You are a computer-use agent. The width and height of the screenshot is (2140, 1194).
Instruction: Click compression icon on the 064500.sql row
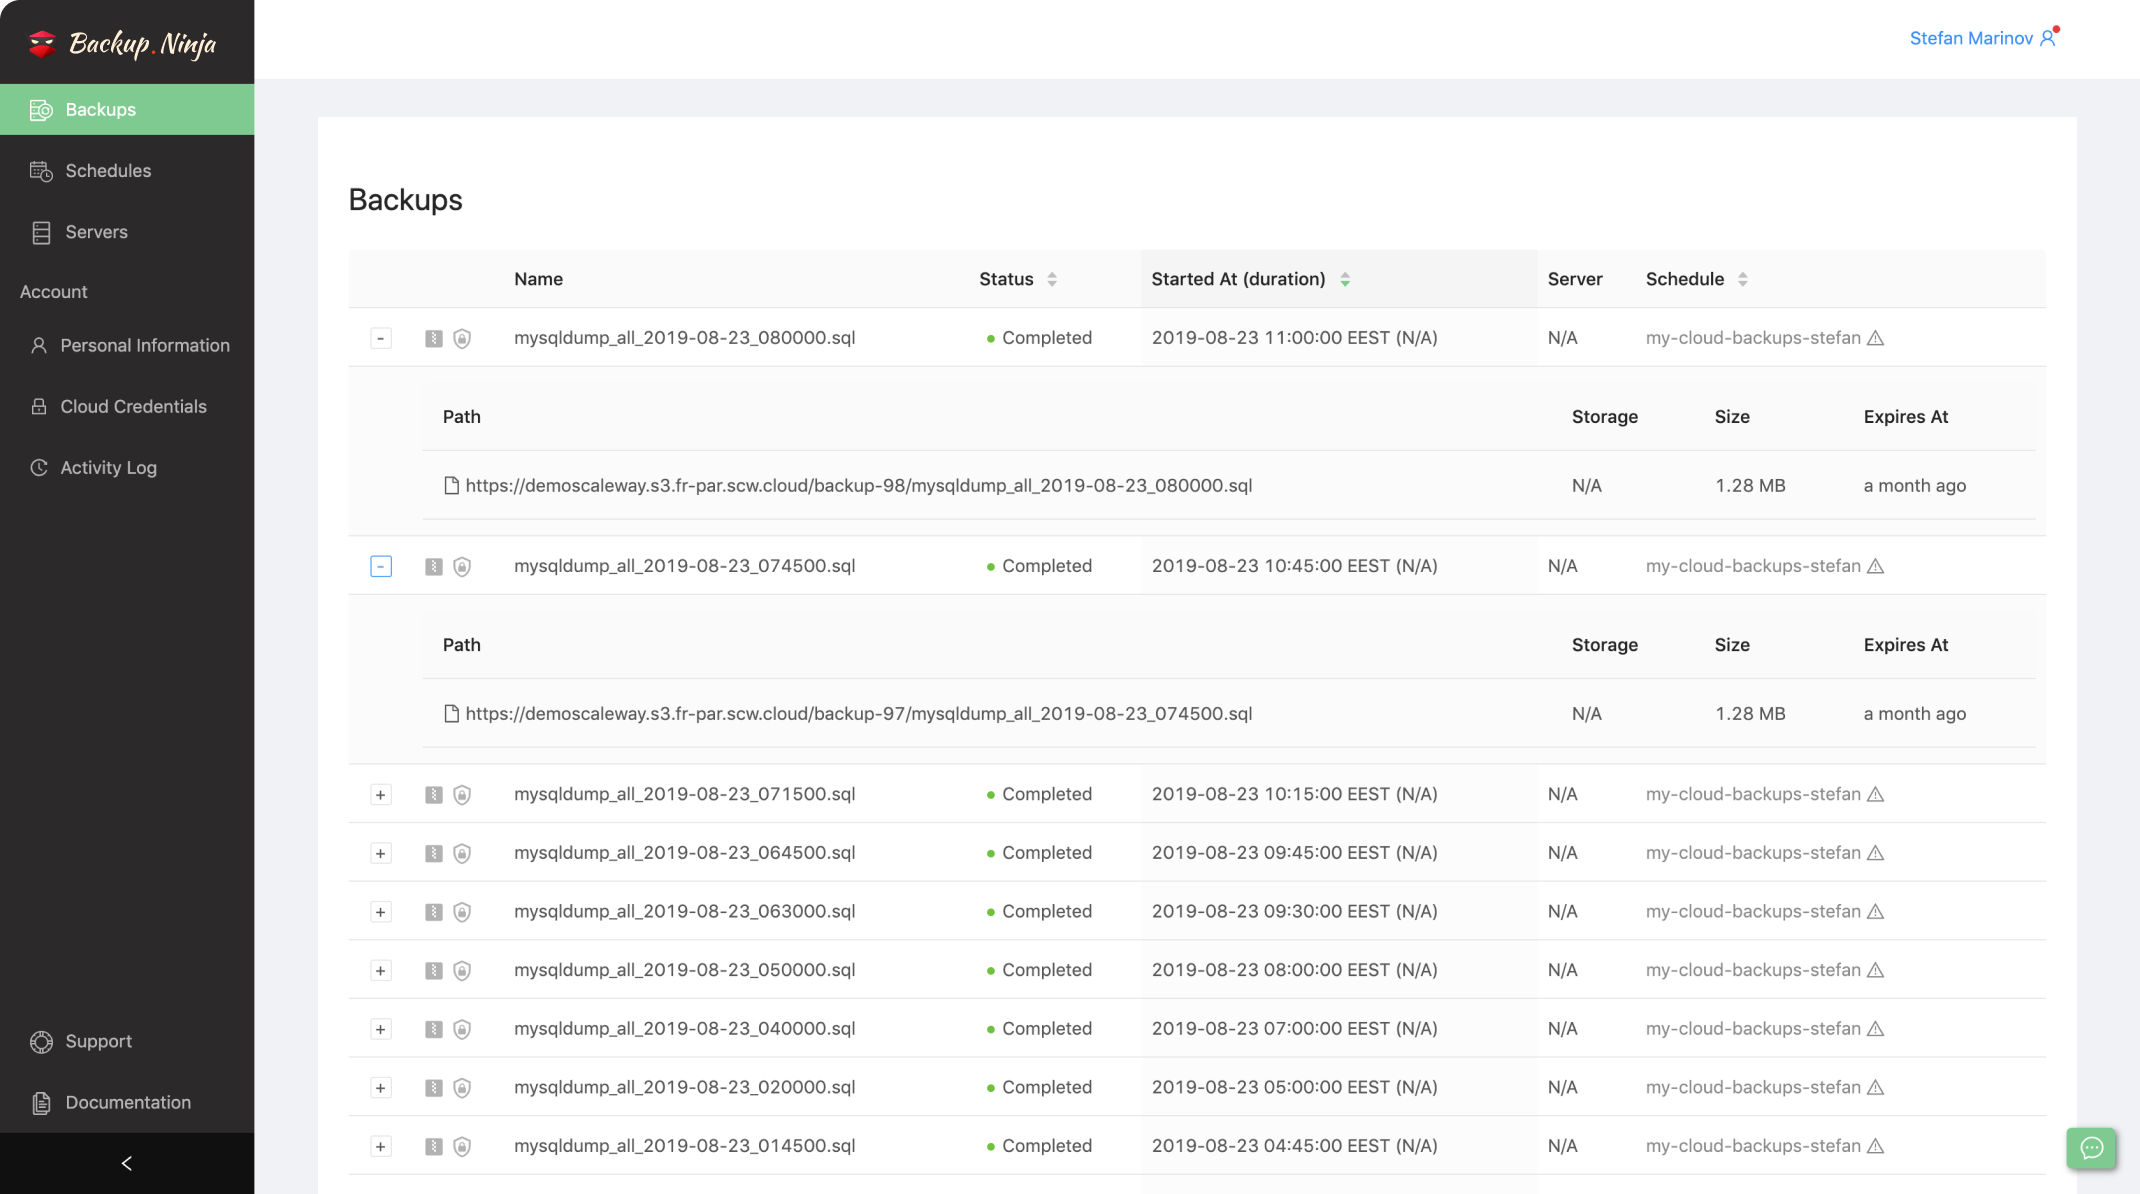click(433, 853)
